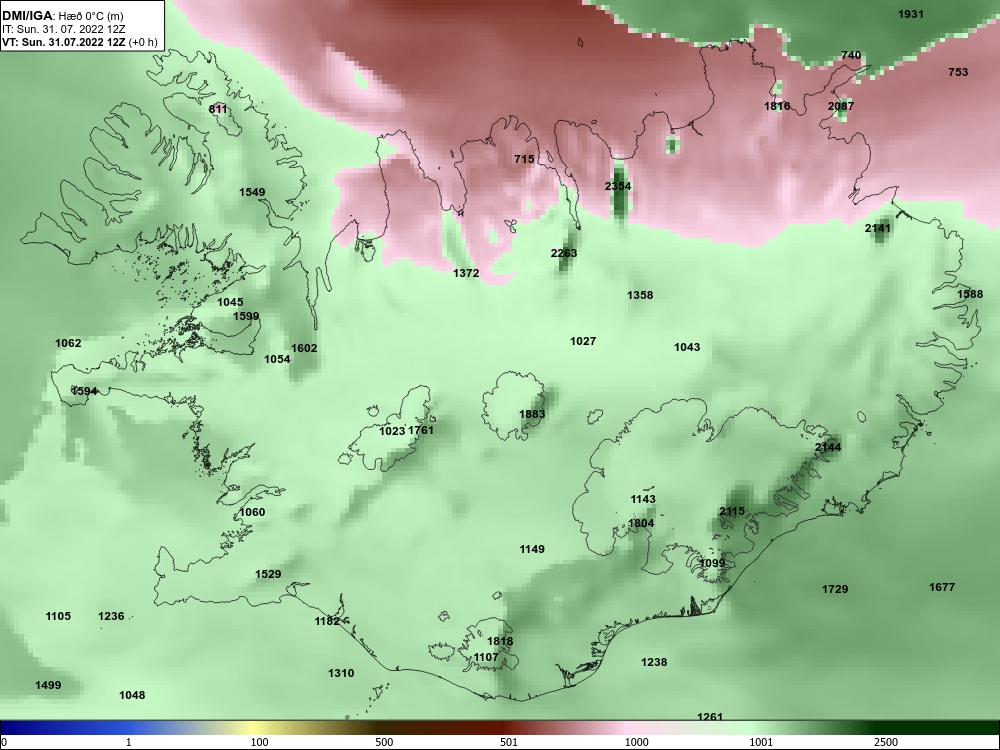This screenshot has width=1000, height=750.
Task: Select the 1358 map value
Action: point(640,295)
